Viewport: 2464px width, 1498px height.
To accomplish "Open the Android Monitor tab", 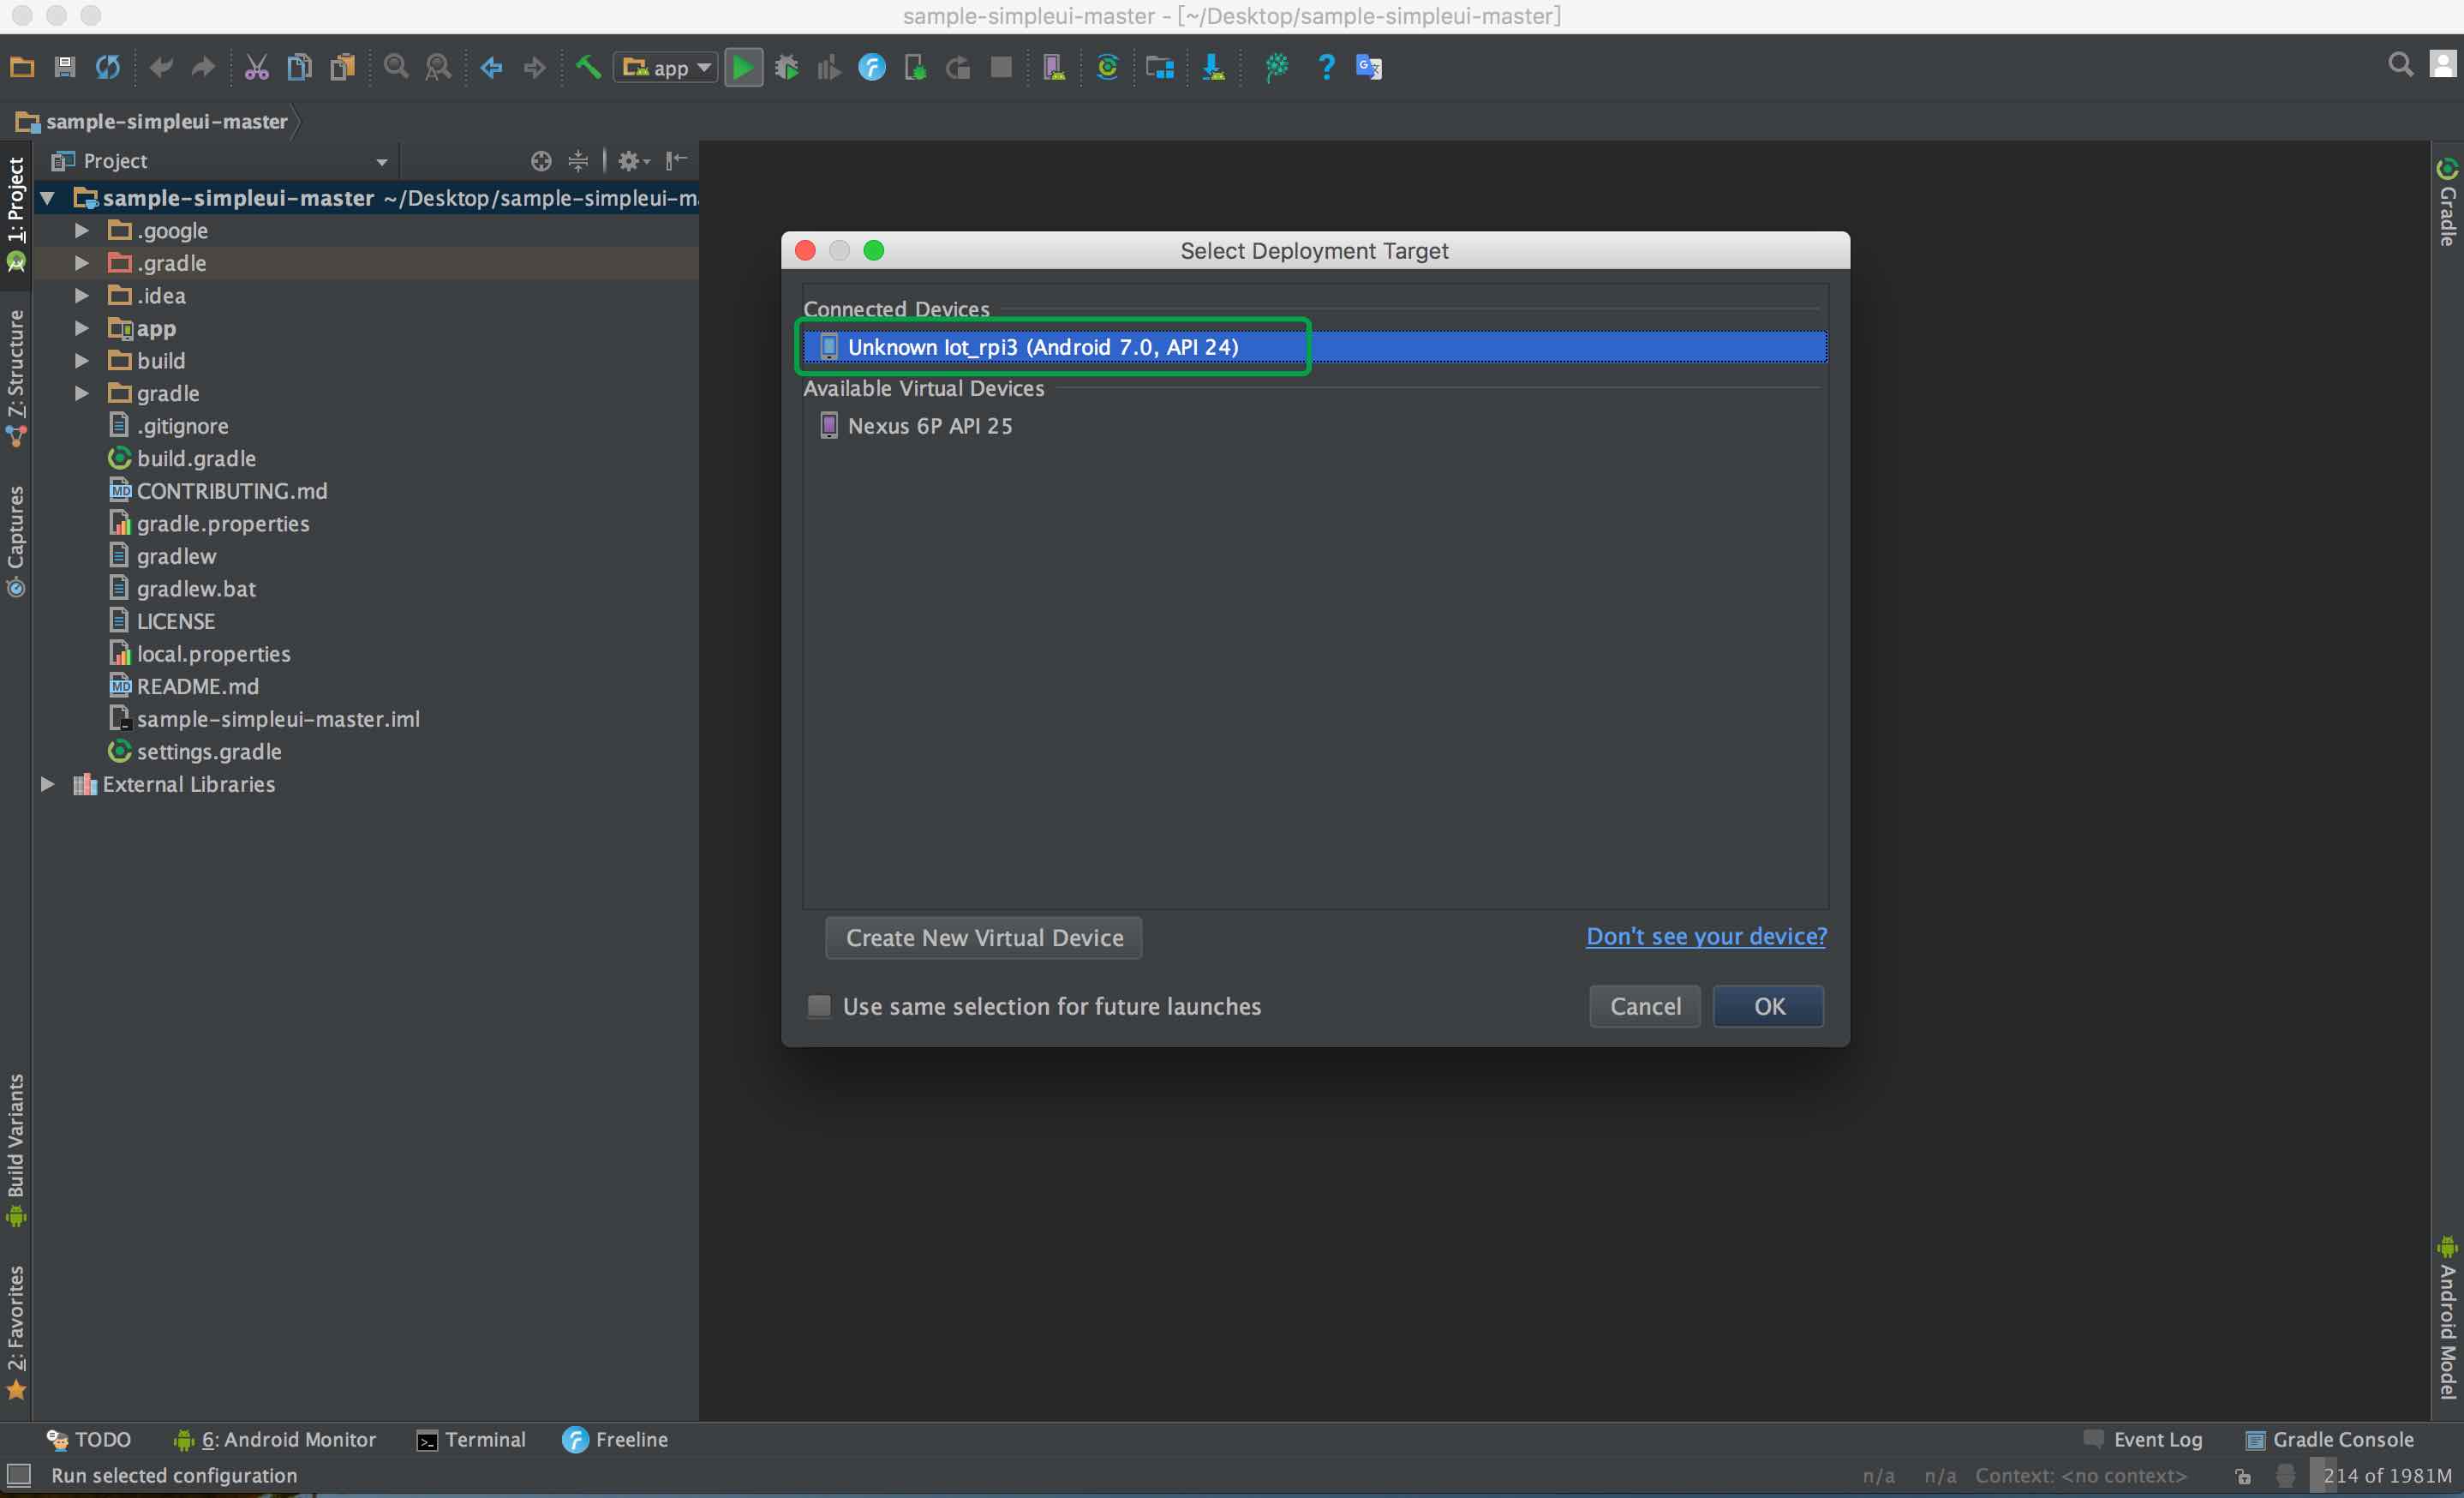I will (x=275, y=1439).
